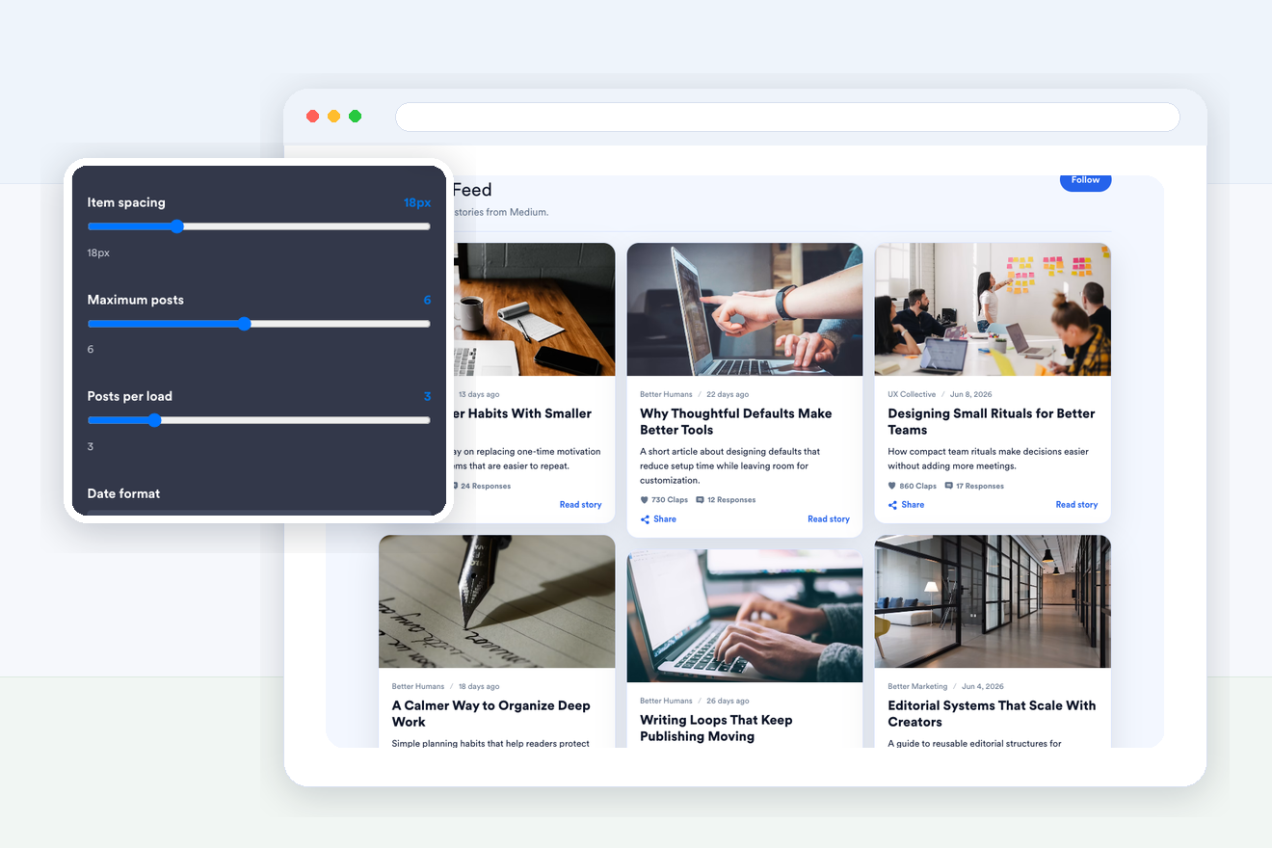
Task: Click the comment icon beside 17 Responses
Action: (x=948, y=486)
